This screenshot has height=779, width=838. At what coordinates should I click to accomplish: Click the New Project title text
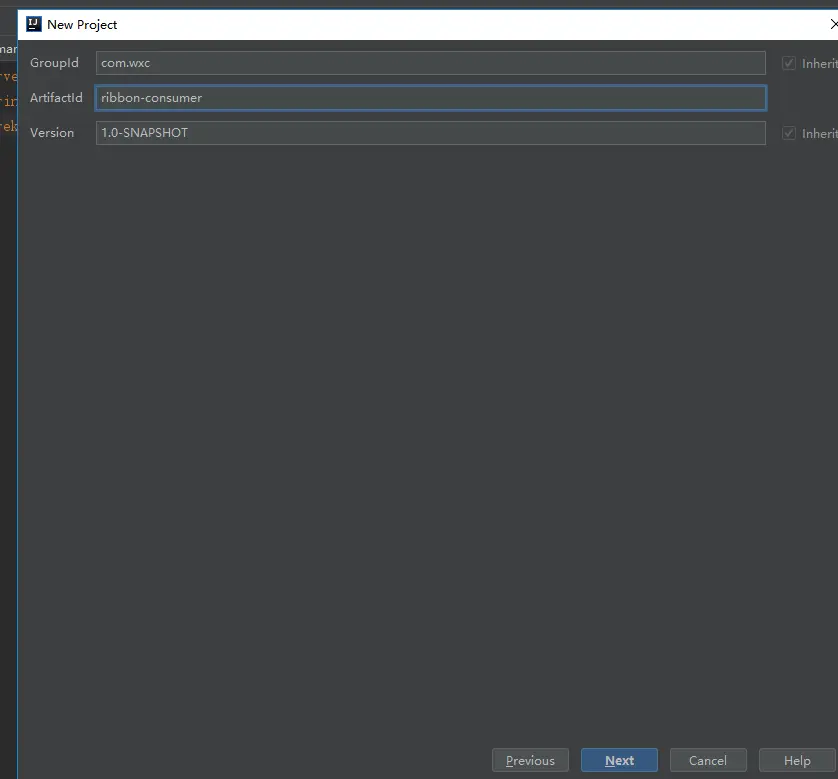click(82, 25)
